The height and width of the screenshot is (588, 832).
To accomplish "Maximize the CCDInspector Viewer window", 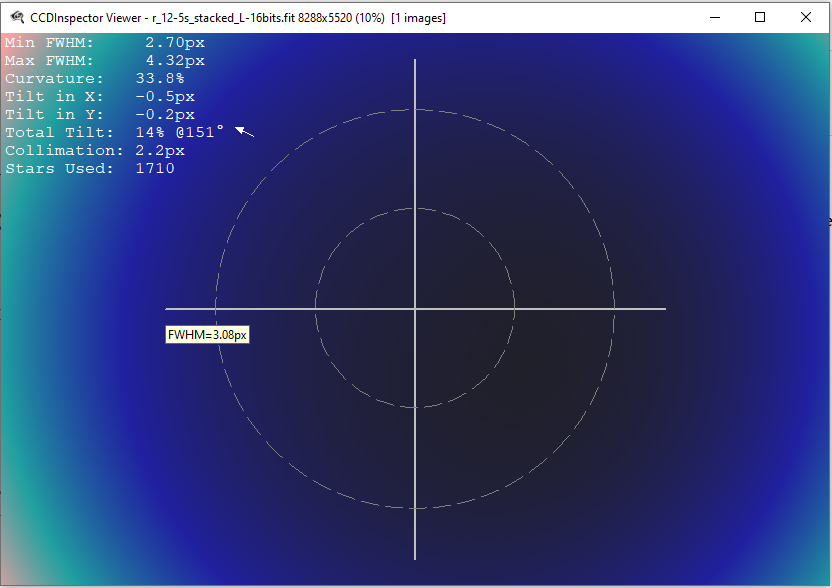I will pos(760,17).
